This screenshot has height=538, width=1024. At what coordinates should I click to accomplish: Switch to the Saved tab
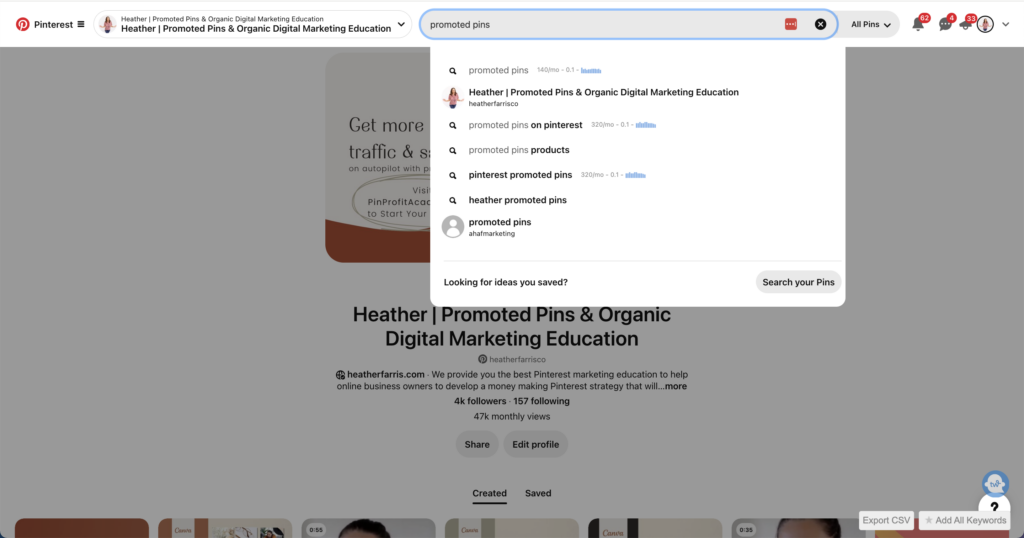click(x=538, y=493)
